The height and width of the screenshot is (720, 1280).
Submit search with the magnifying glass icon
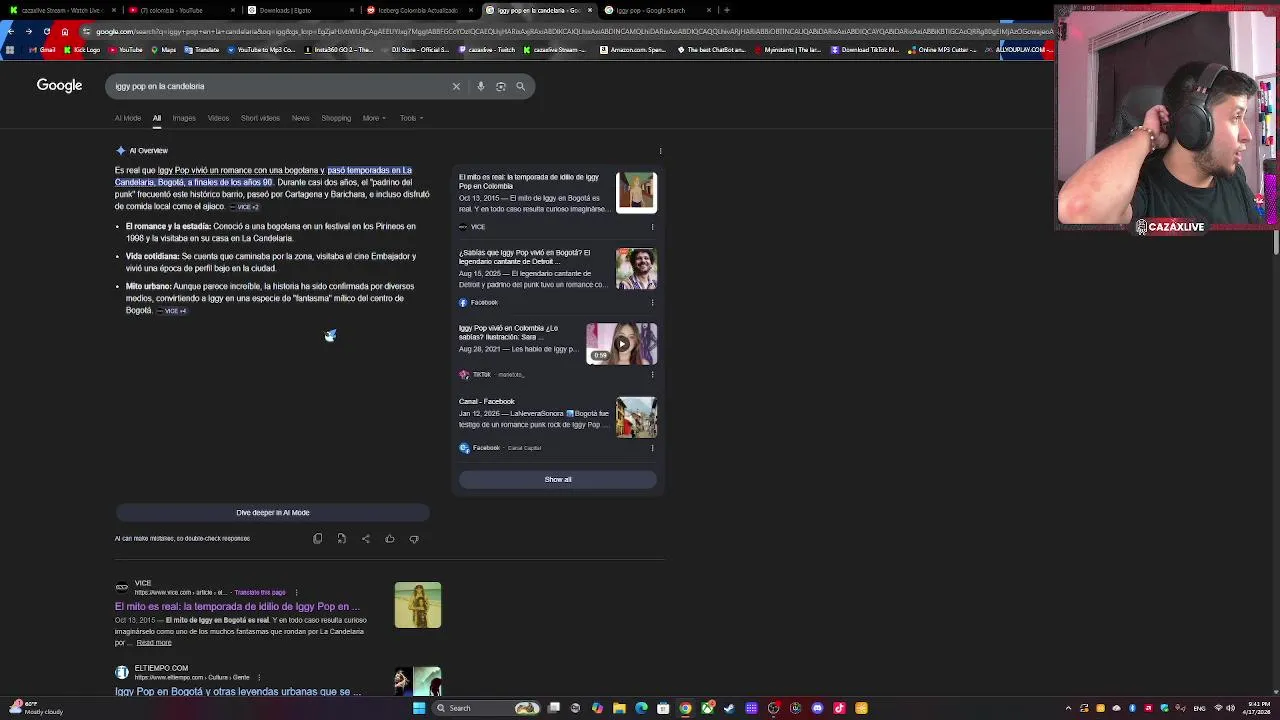(521, 86)
